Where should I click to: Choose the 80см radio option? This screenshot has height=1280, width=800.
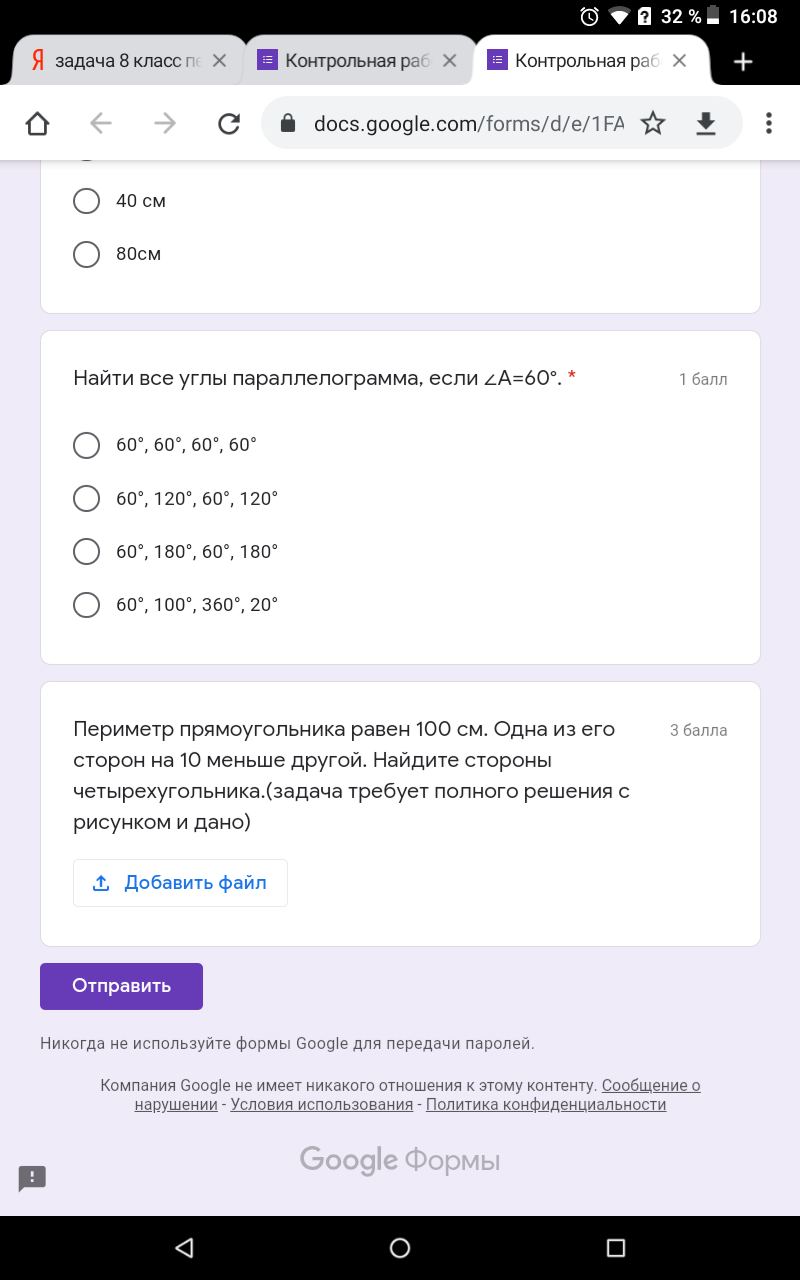118,254
